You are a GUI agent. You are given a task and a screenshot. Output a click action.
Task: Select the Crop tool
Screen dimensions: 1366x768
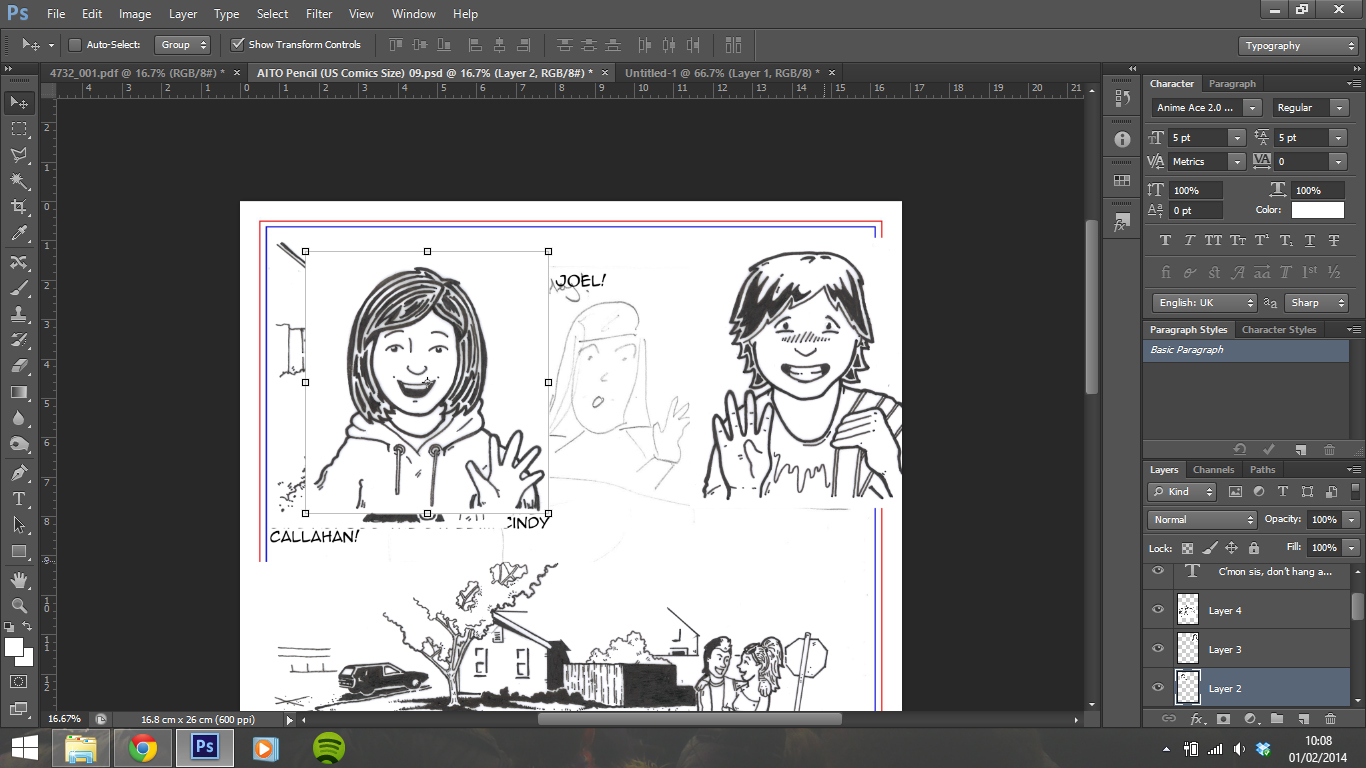(18, 207)
